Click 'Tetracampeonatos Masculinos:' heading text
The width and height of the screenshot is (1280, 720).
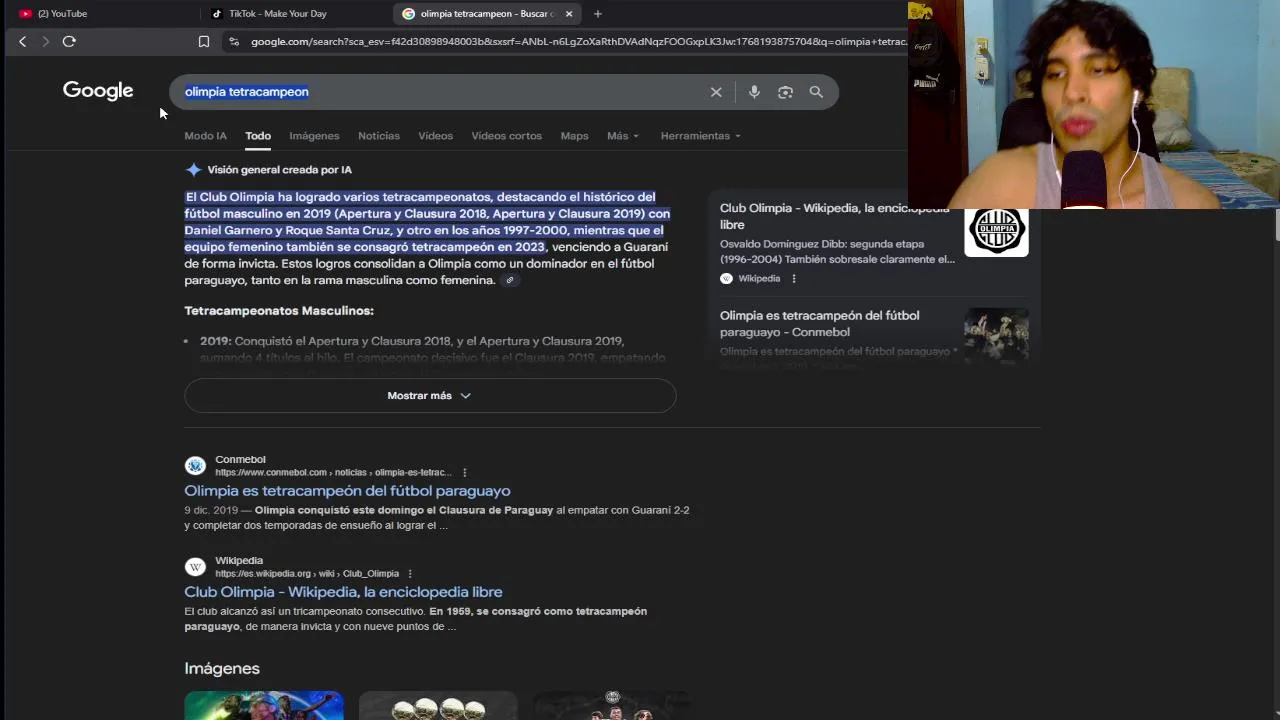point(279,311)
